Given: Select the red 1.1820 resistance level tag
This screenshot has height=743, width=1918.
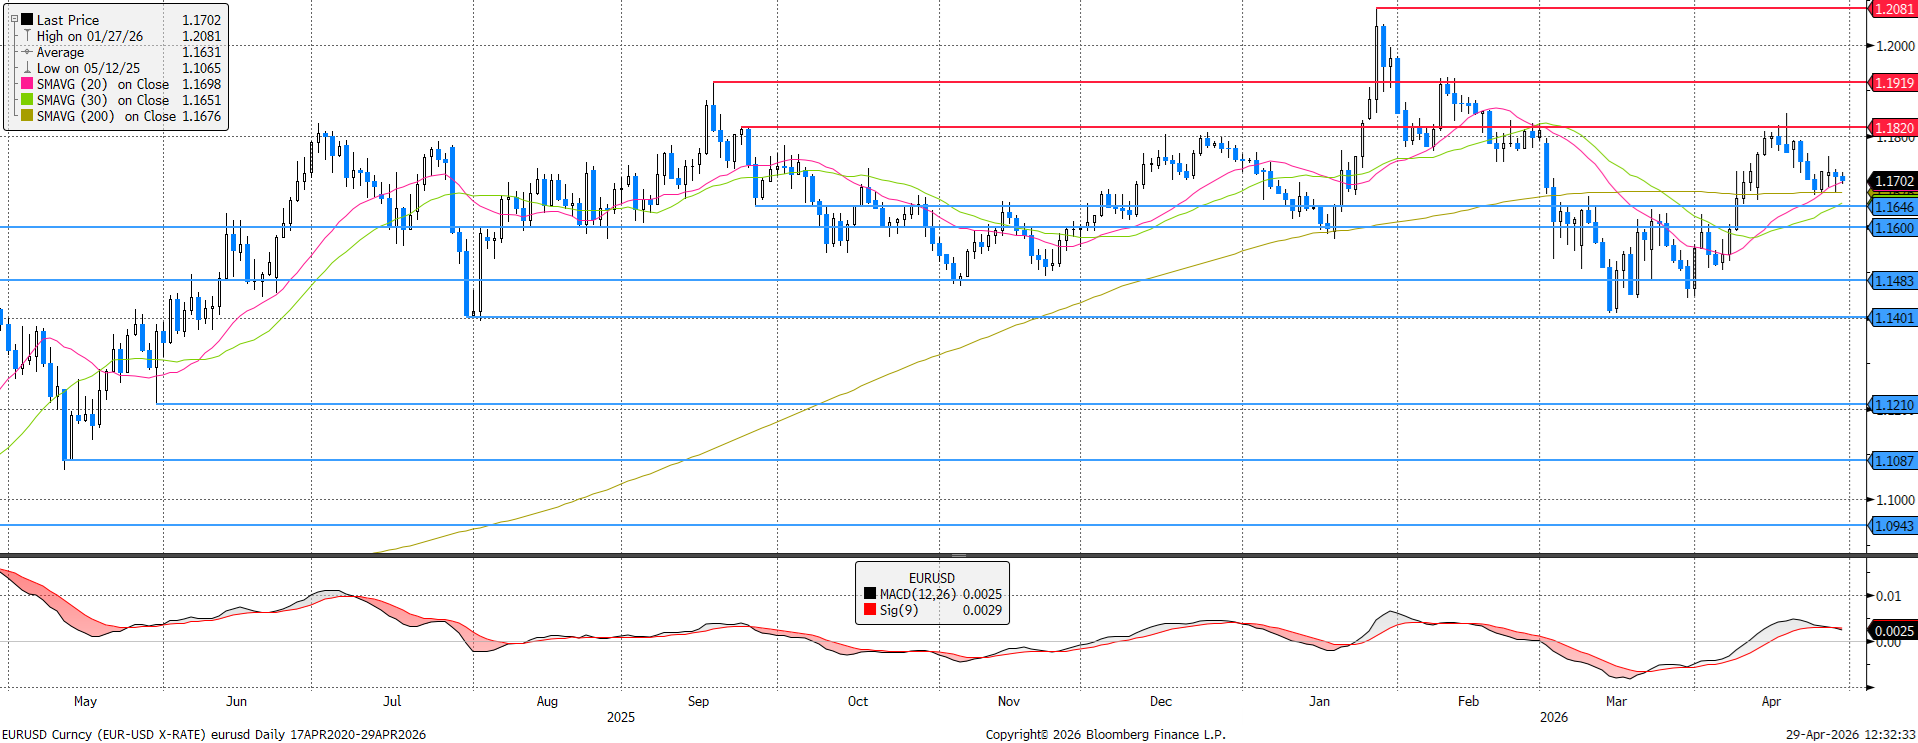Looking at the screenshot, I should click(1892, 128).
